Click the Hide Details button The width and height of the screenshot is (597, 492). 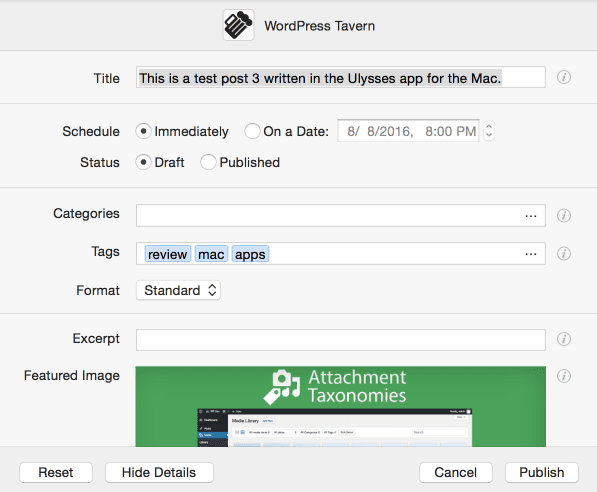coord(159,473)
